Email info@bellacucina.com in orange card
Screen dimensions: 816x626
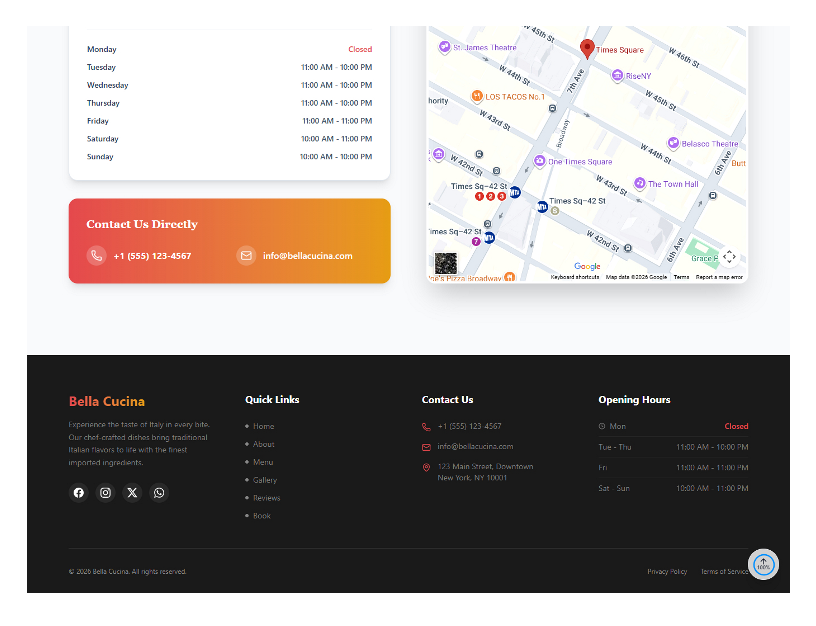[308, 256]
